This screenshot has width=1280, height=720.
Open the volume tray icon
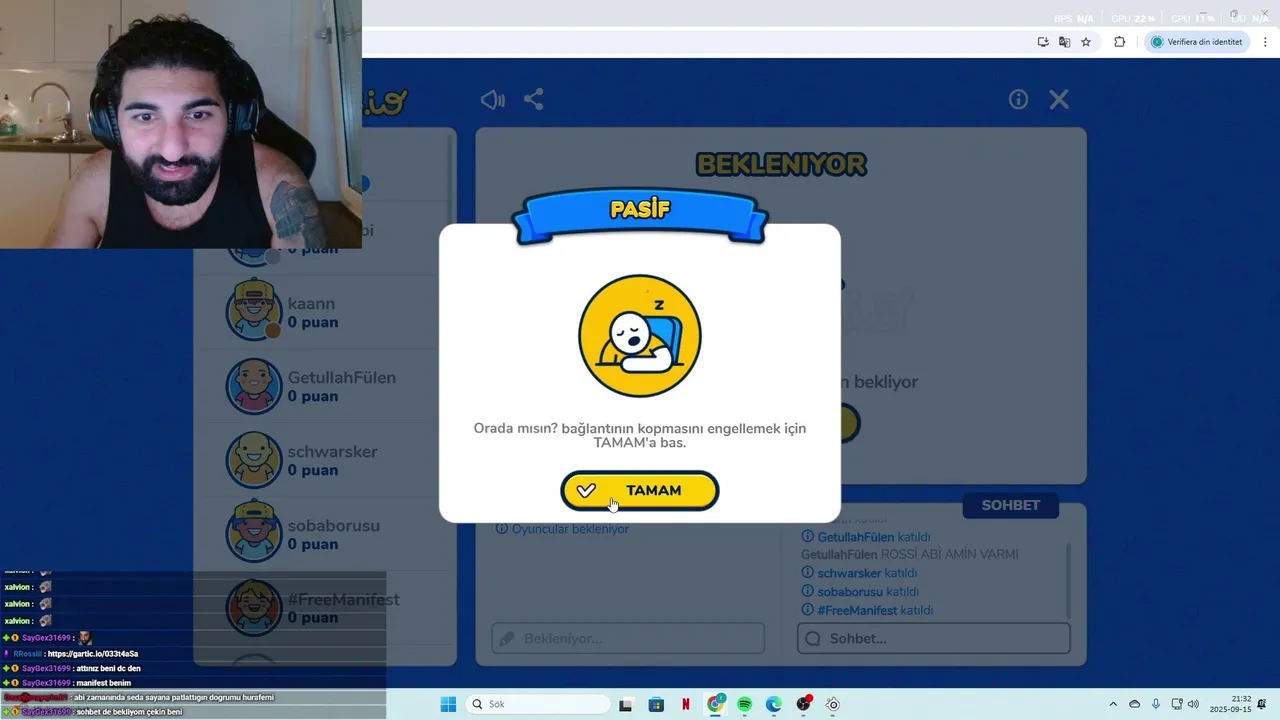(x=1193, y=705)
